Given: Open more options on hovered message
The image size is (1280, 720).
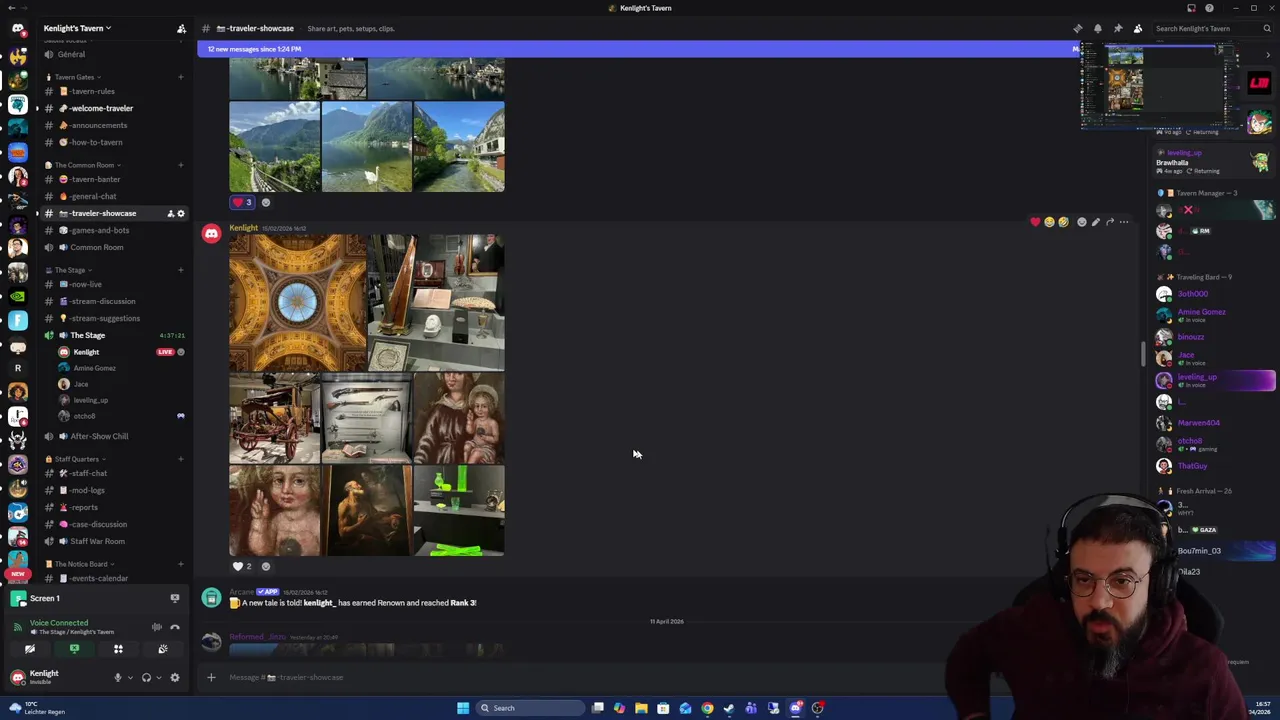Looking at the screenshot, I should point(1124,222).
